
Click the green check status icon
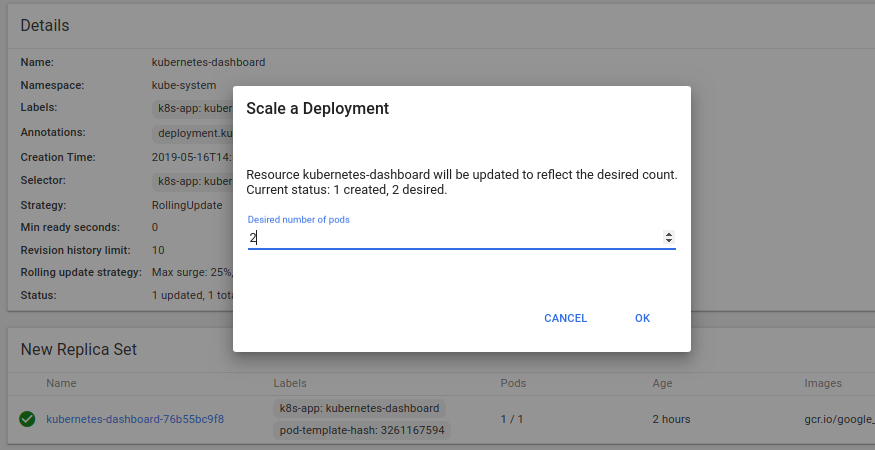tap(27, 419)
